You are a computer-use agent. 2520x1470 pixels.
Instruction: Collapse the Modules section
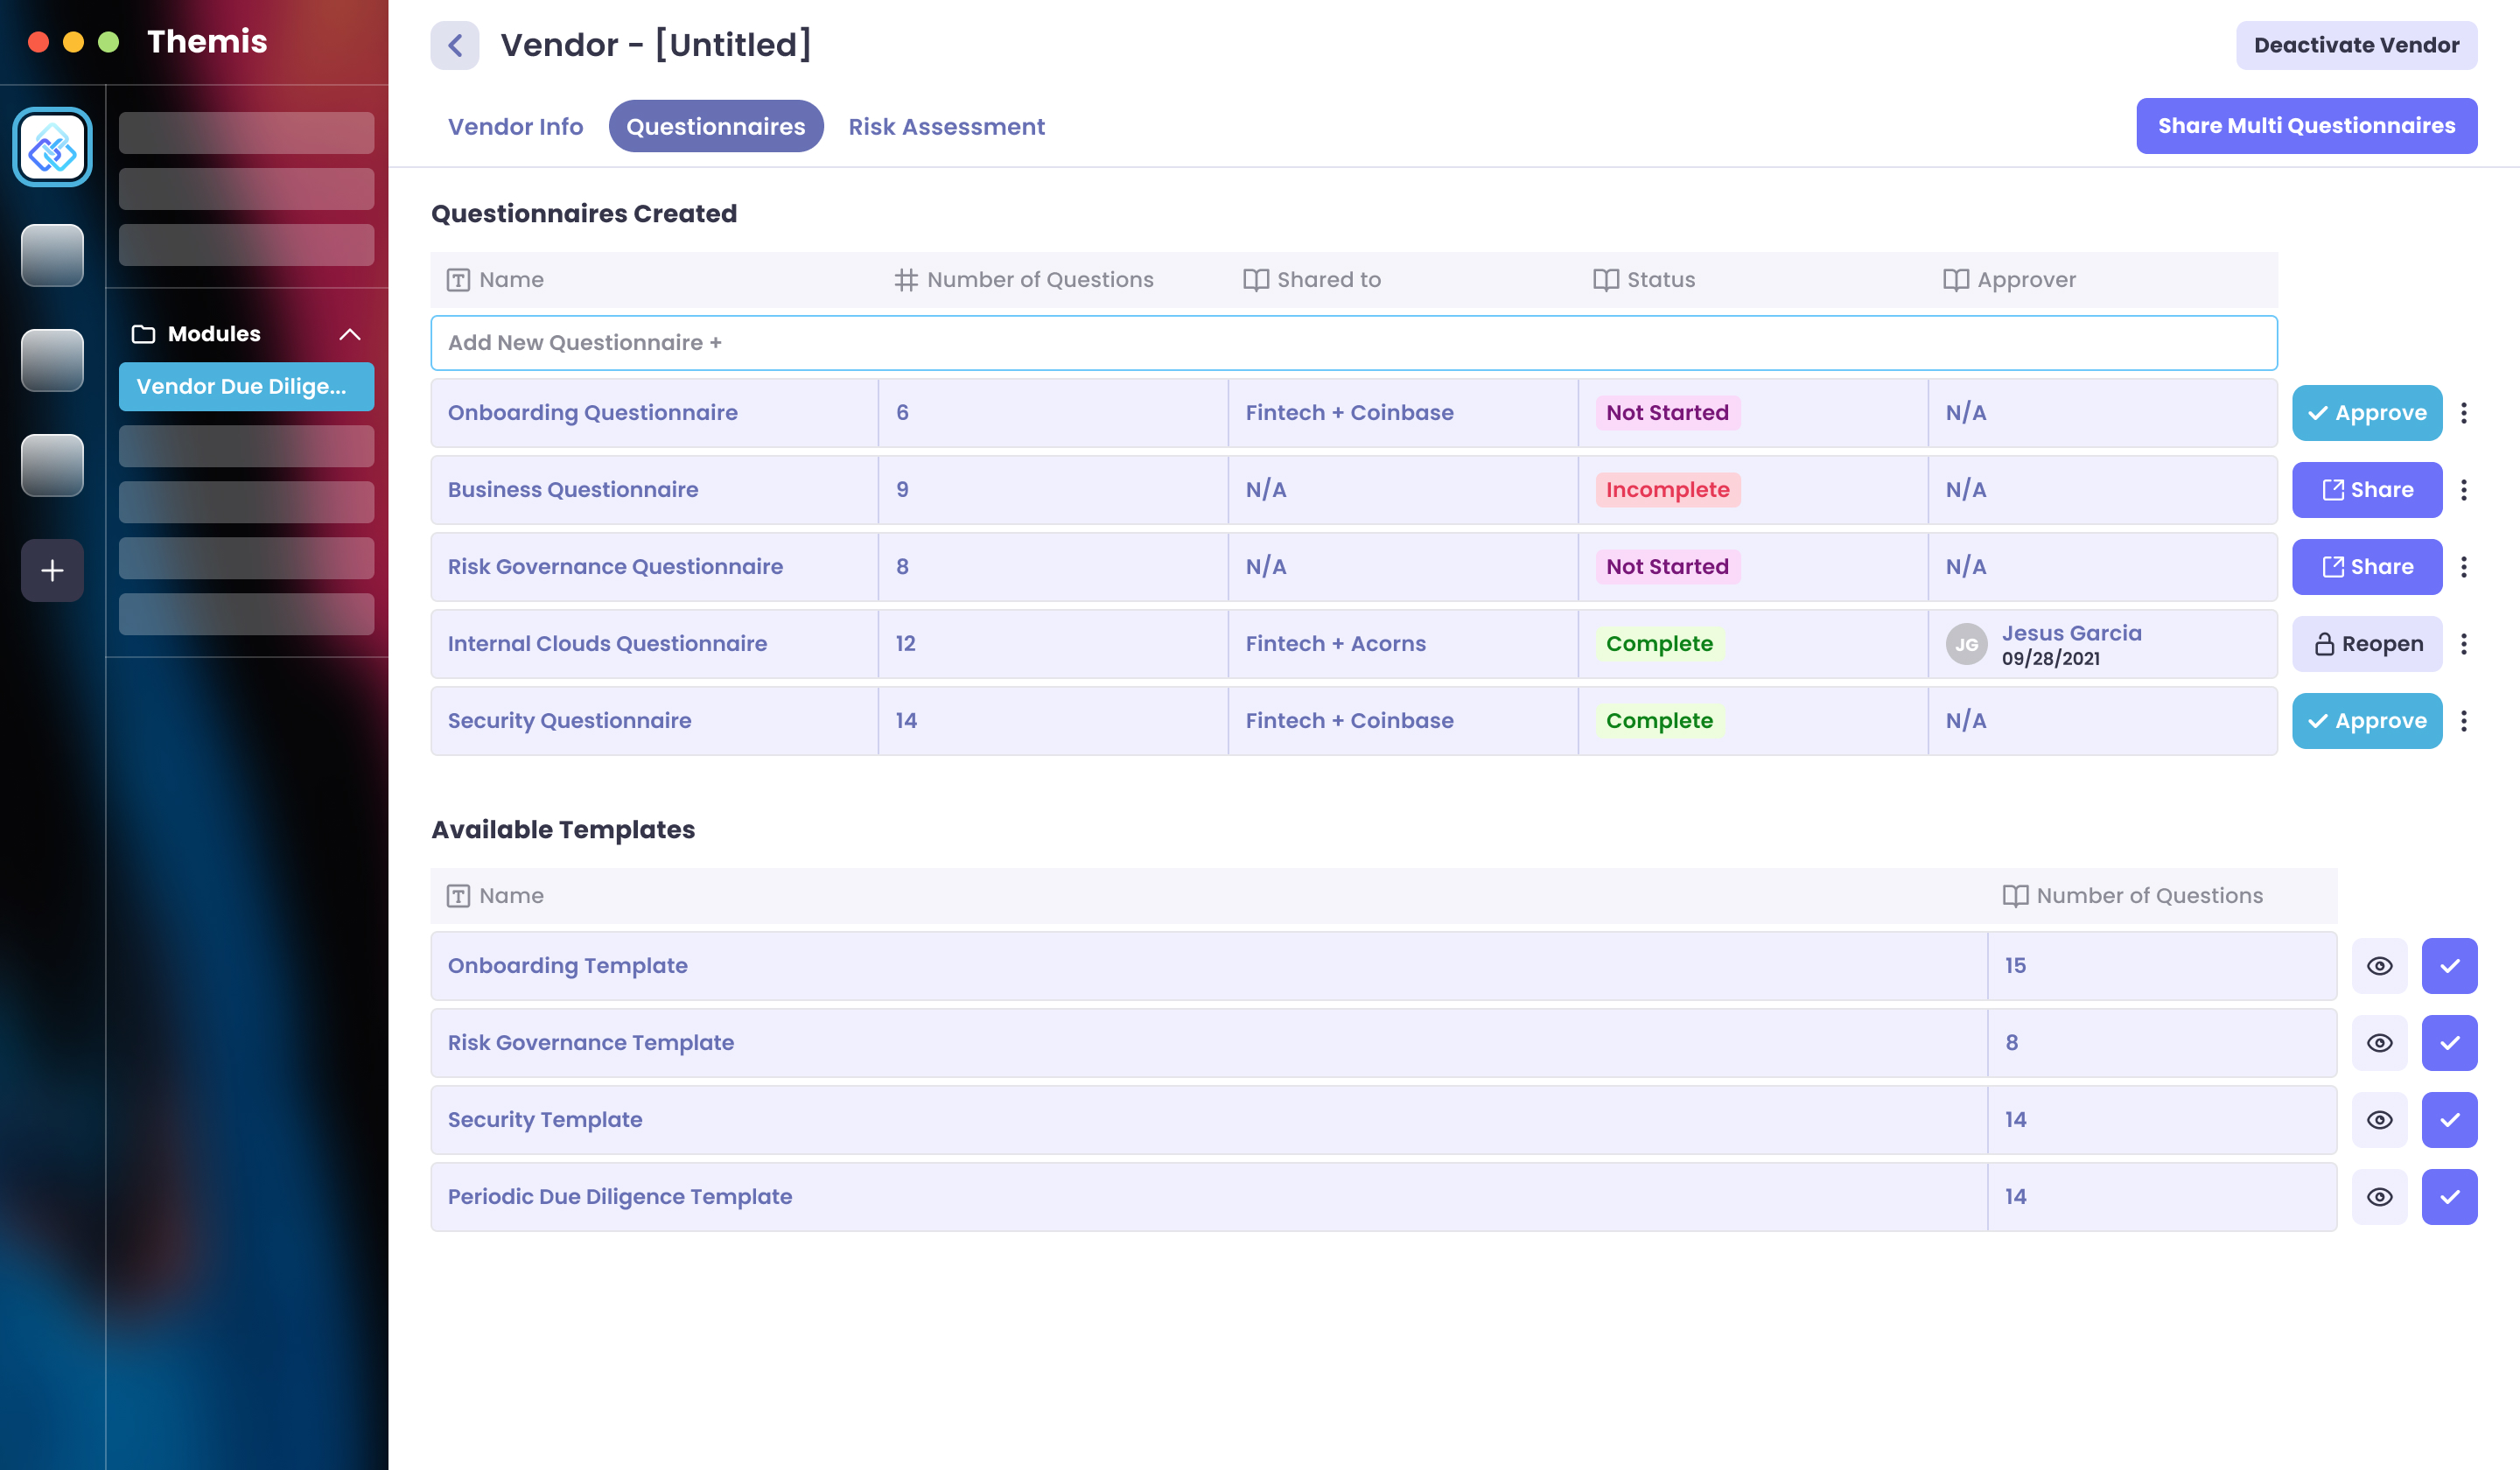[350, 334]
